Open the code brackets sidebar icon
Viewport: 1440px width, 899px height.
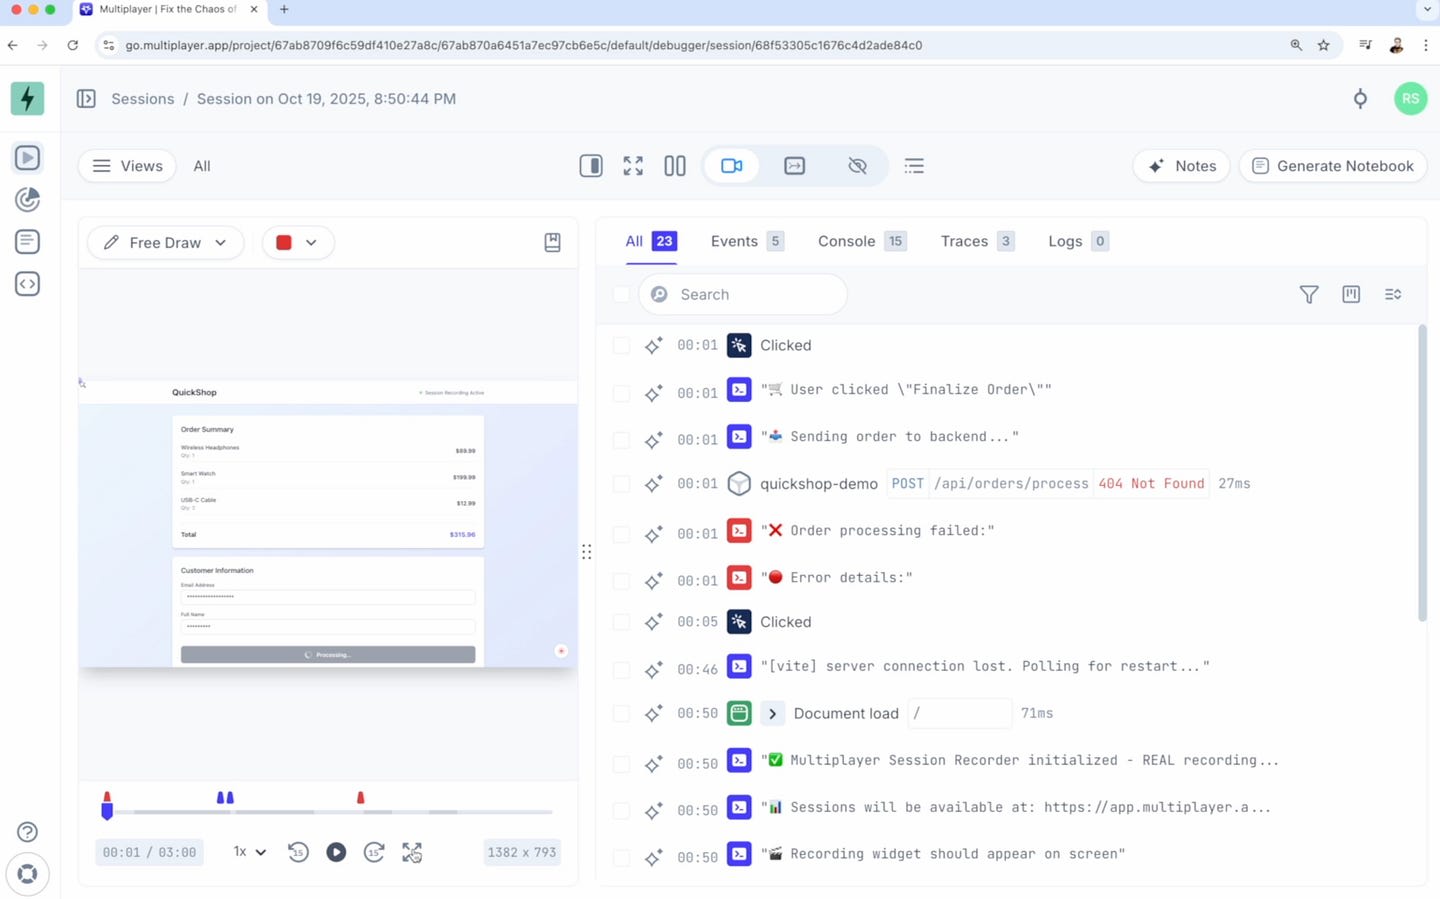[x=27, y=284]
